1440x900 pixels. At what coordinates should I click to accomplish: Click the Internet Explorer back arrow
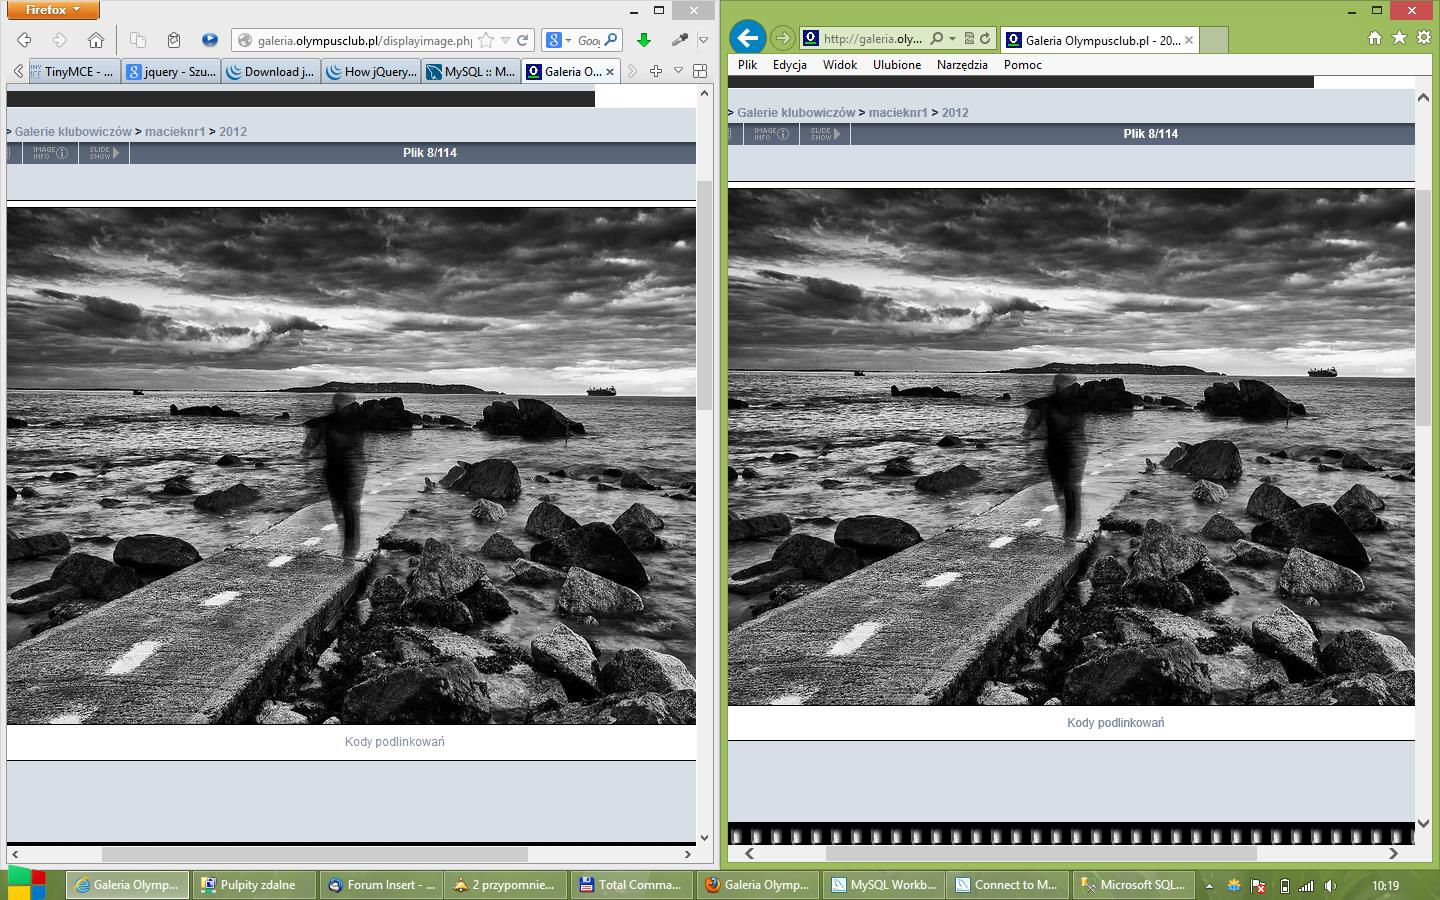[747, 38]
